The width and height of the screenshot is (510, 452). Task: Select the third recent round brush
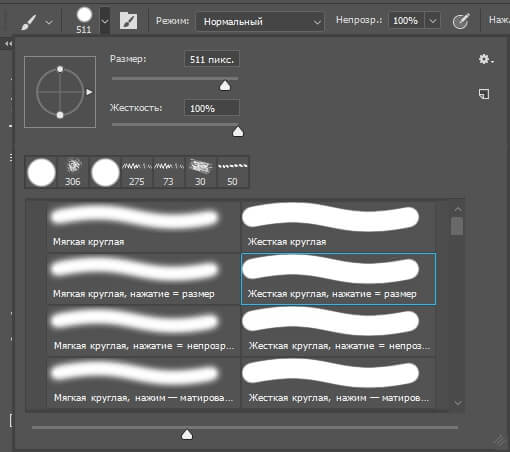pyautogui.click(x=105, y=172)
